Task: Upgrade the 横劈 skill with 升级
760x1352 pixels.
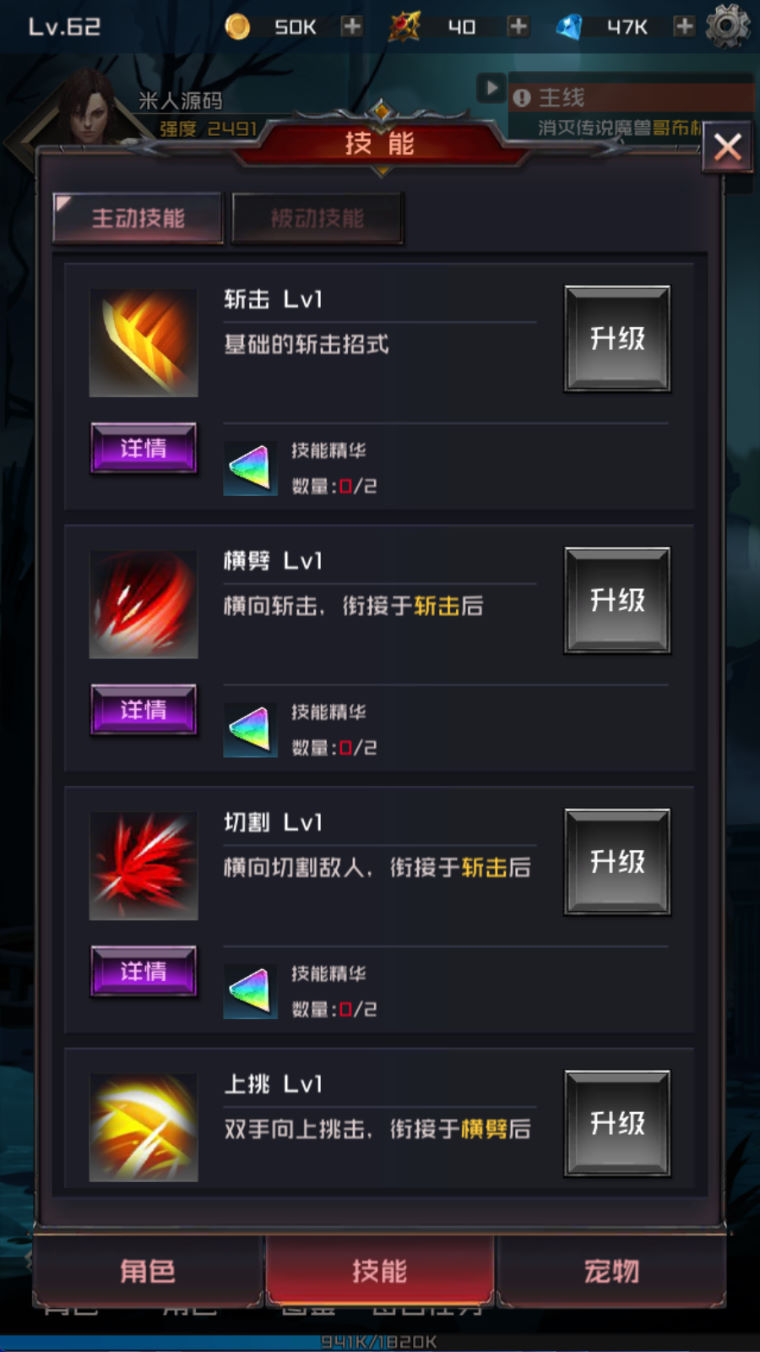Action: [617, 600]
